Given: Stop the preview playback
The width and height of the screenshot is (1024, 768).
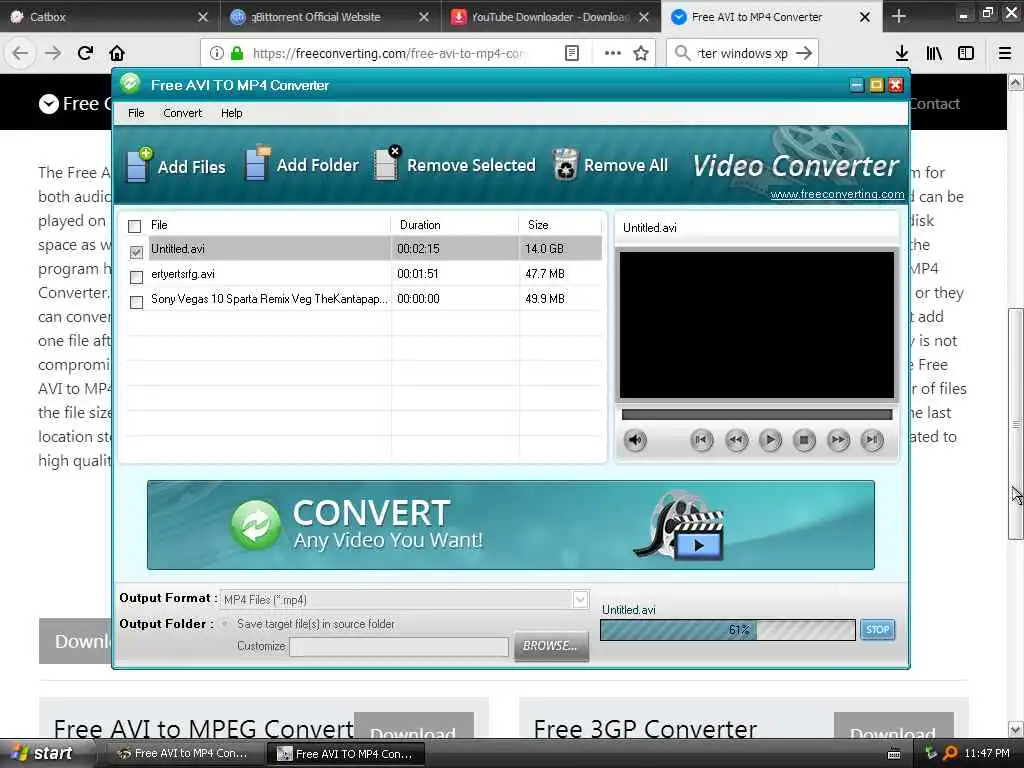Looking at the screenshot, I should pos(804,440).
